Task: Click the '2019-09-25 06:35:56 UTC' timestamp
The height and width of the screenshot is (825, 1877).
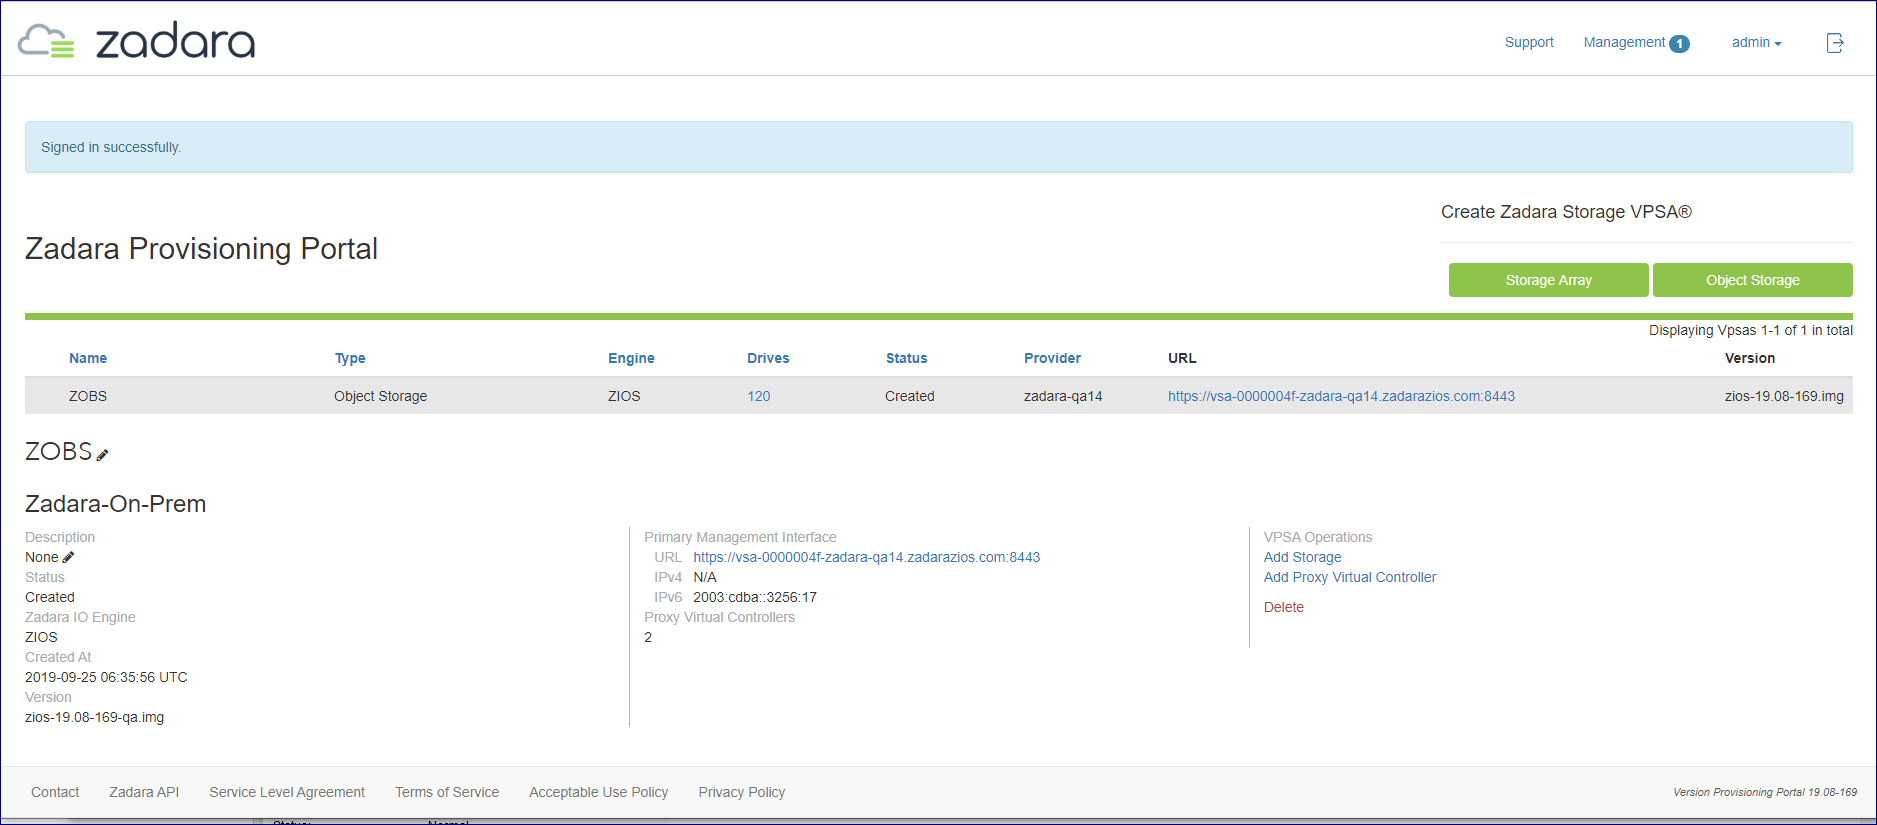Action: pyautogui.click(x=106, y=677)
